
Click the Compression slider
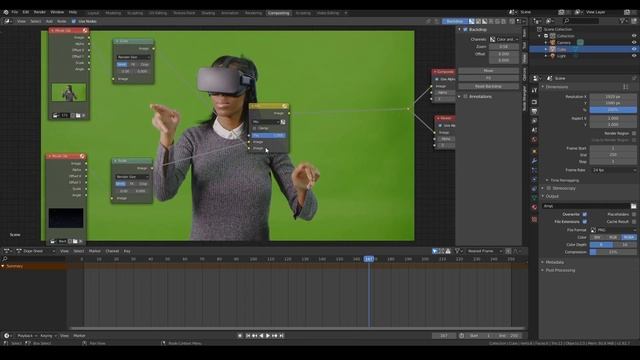tap(613, 252)
